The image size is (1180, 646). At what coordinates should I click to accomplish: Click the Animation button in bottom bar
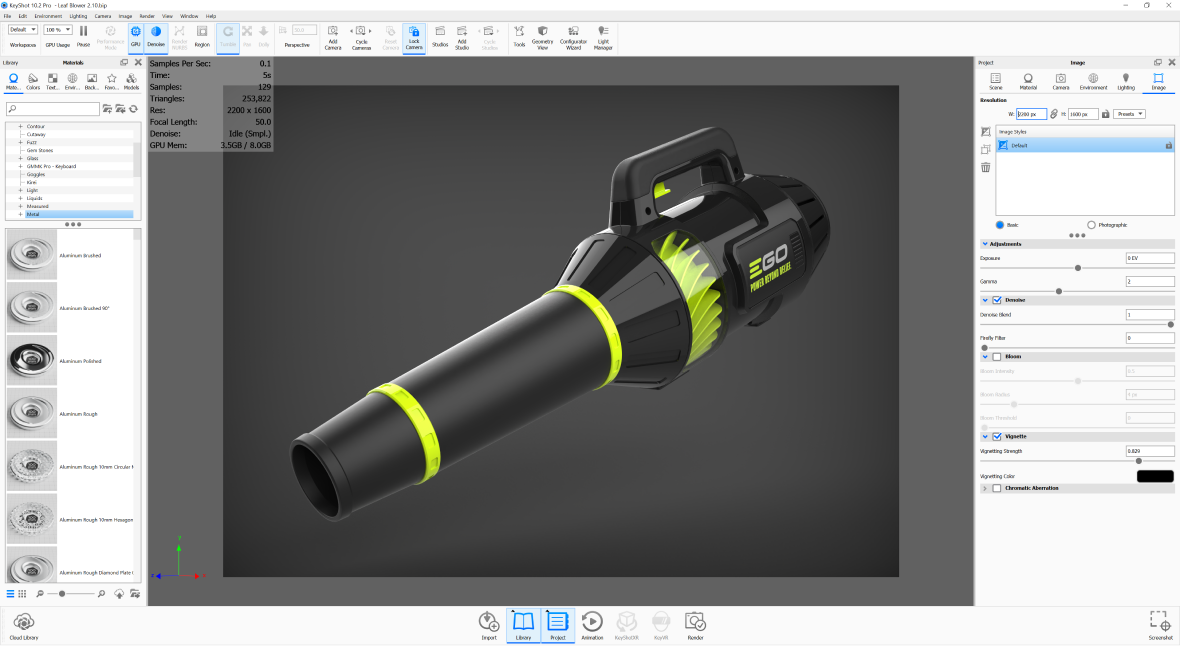(592, 625)
